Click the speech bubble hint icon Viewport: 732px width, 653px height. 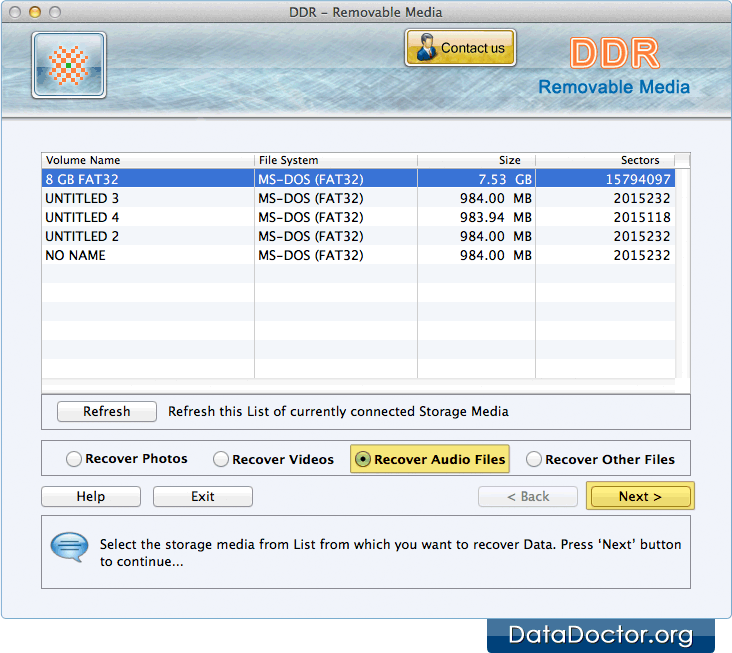pos(69,547)
